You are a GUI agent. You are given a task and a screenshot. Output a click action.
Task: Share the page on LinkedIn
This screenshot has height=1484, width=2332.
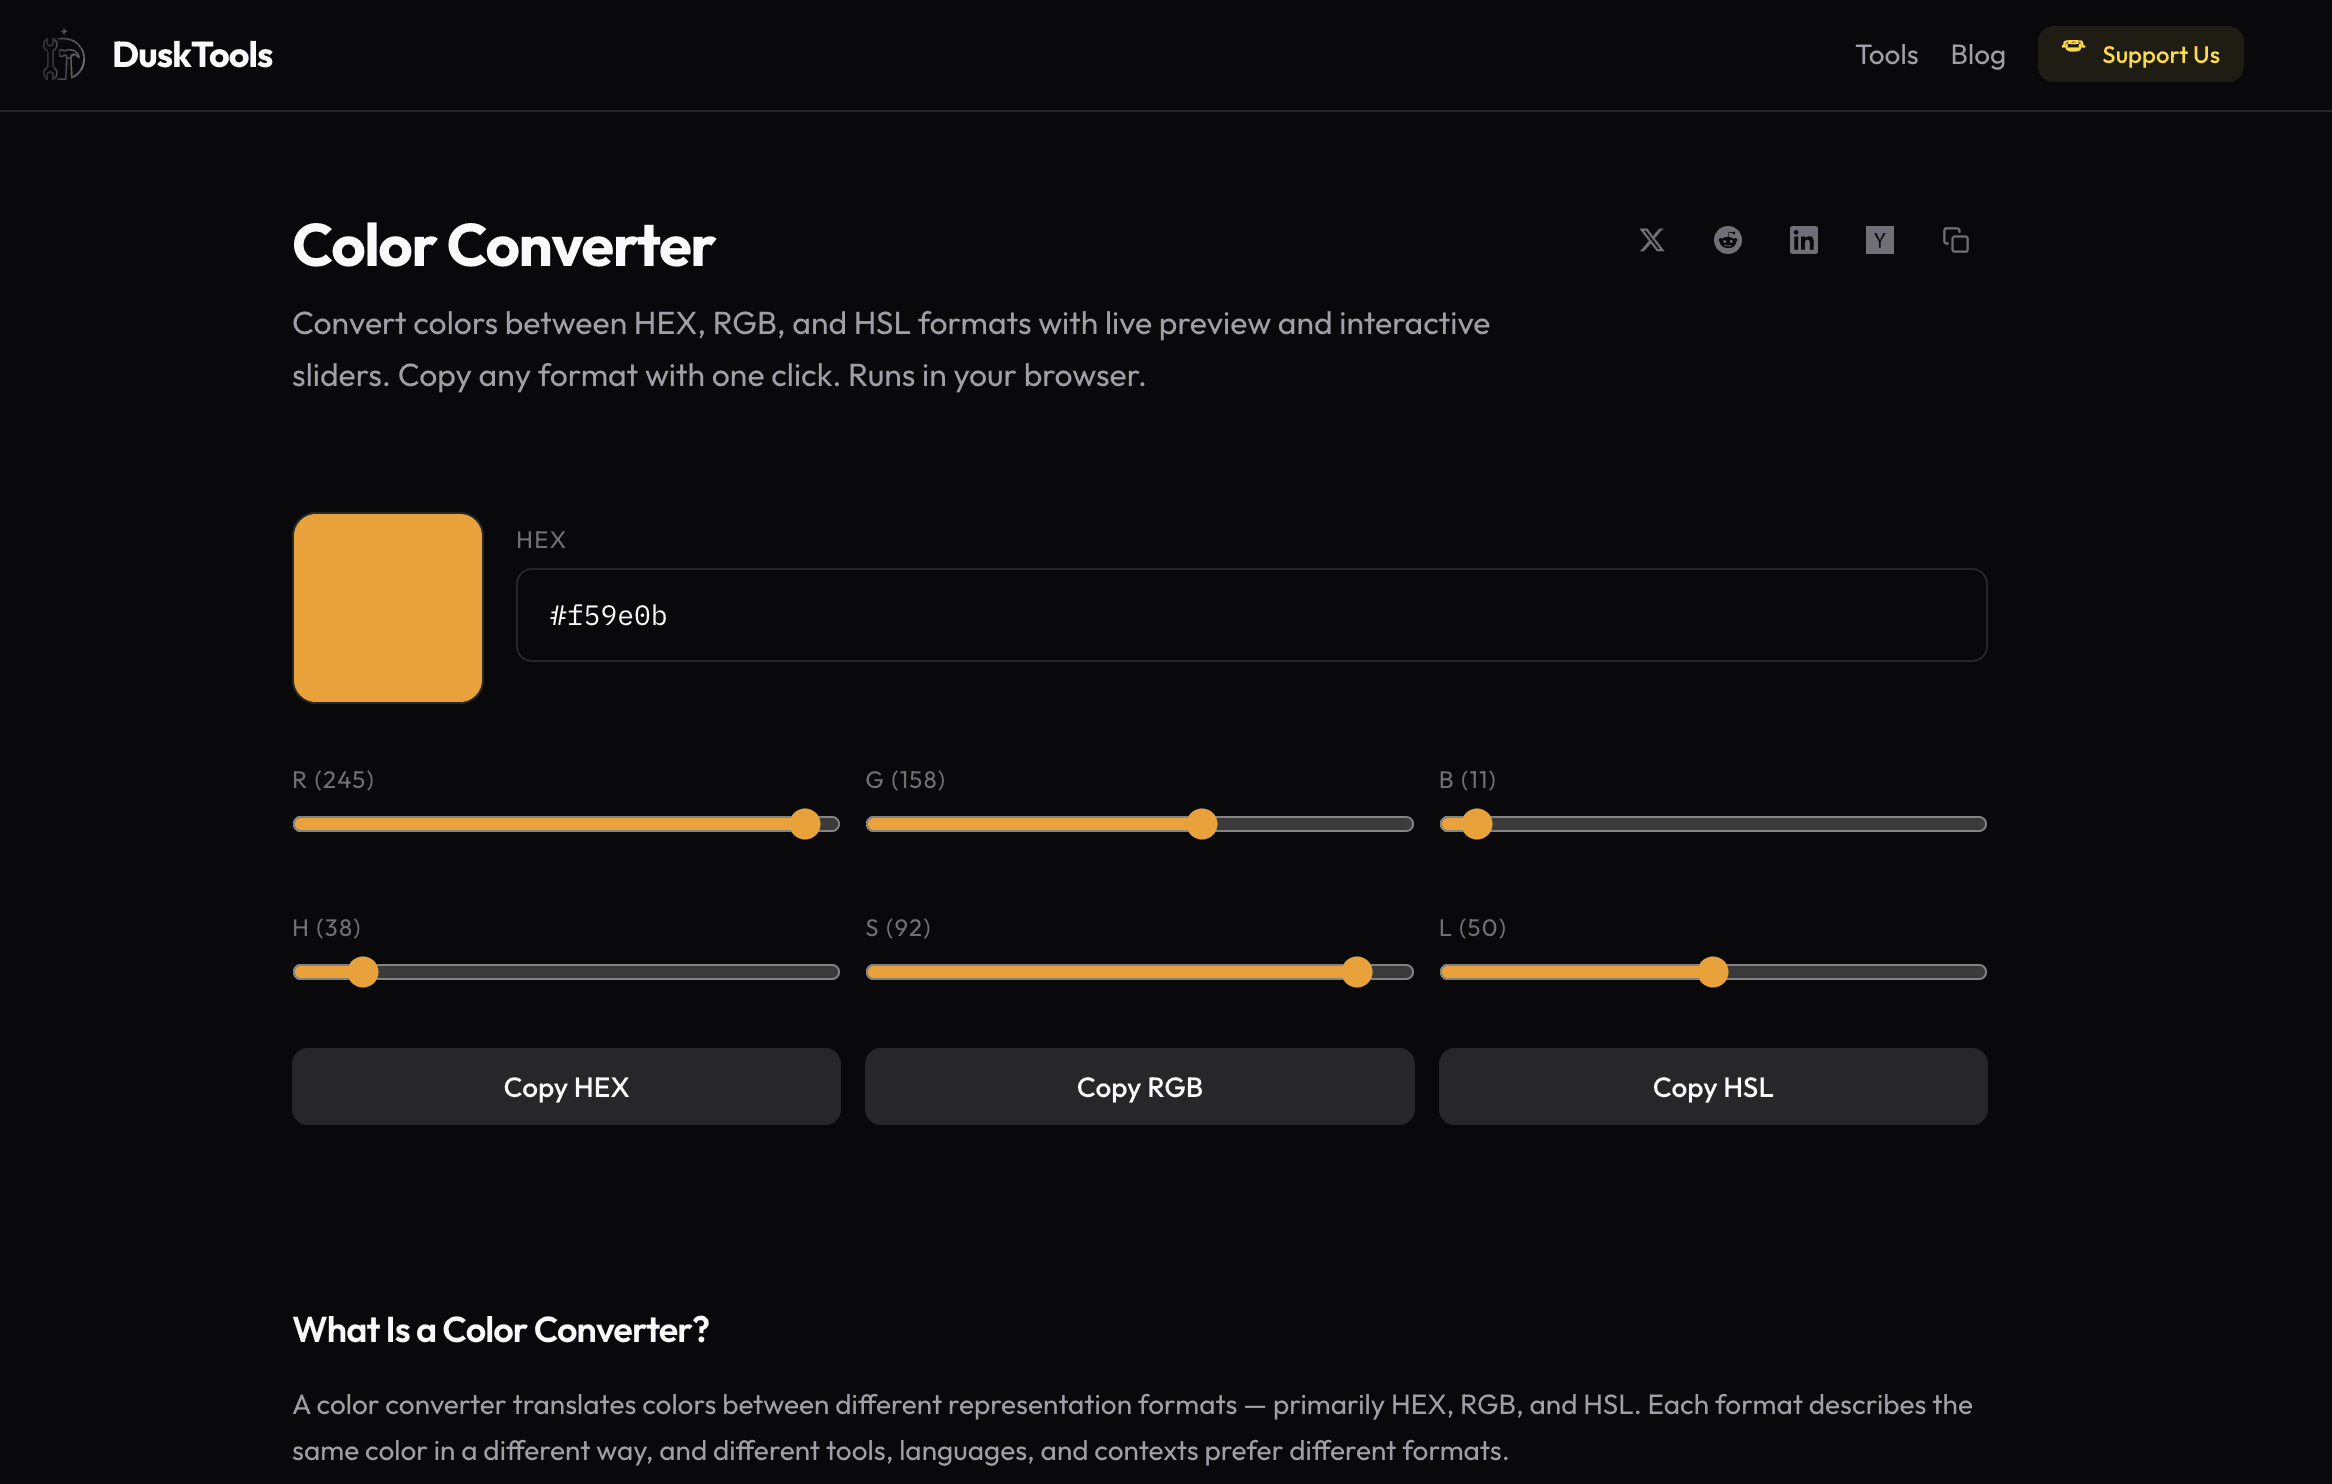click(x=1804, y=240)
